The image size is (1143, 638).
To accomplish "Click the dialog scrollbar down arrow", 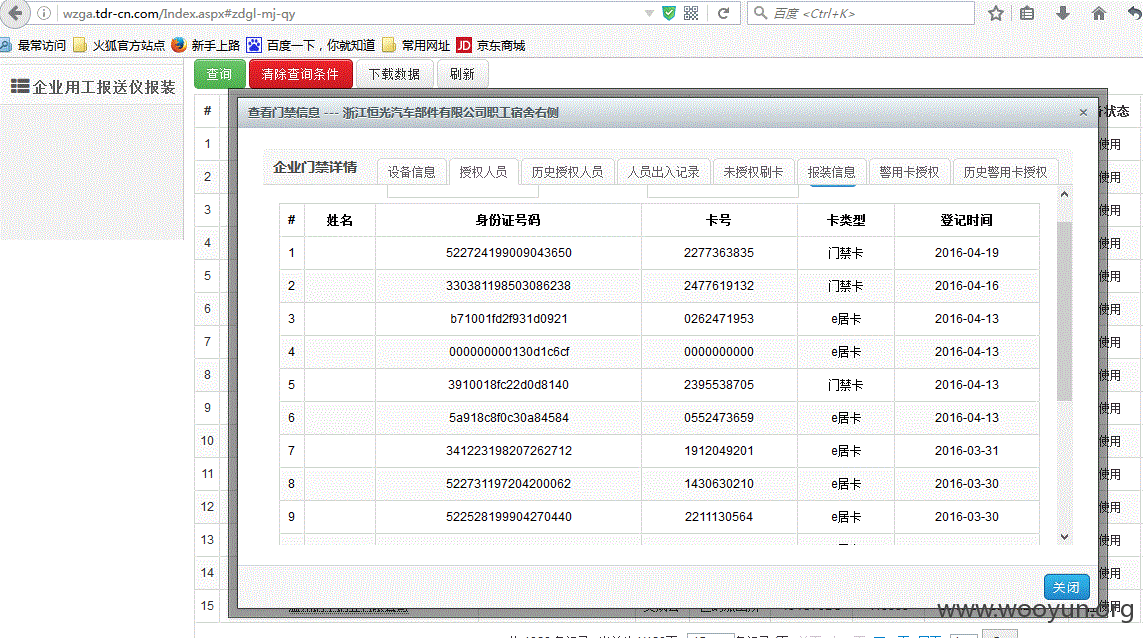I will coord(1064,537).
